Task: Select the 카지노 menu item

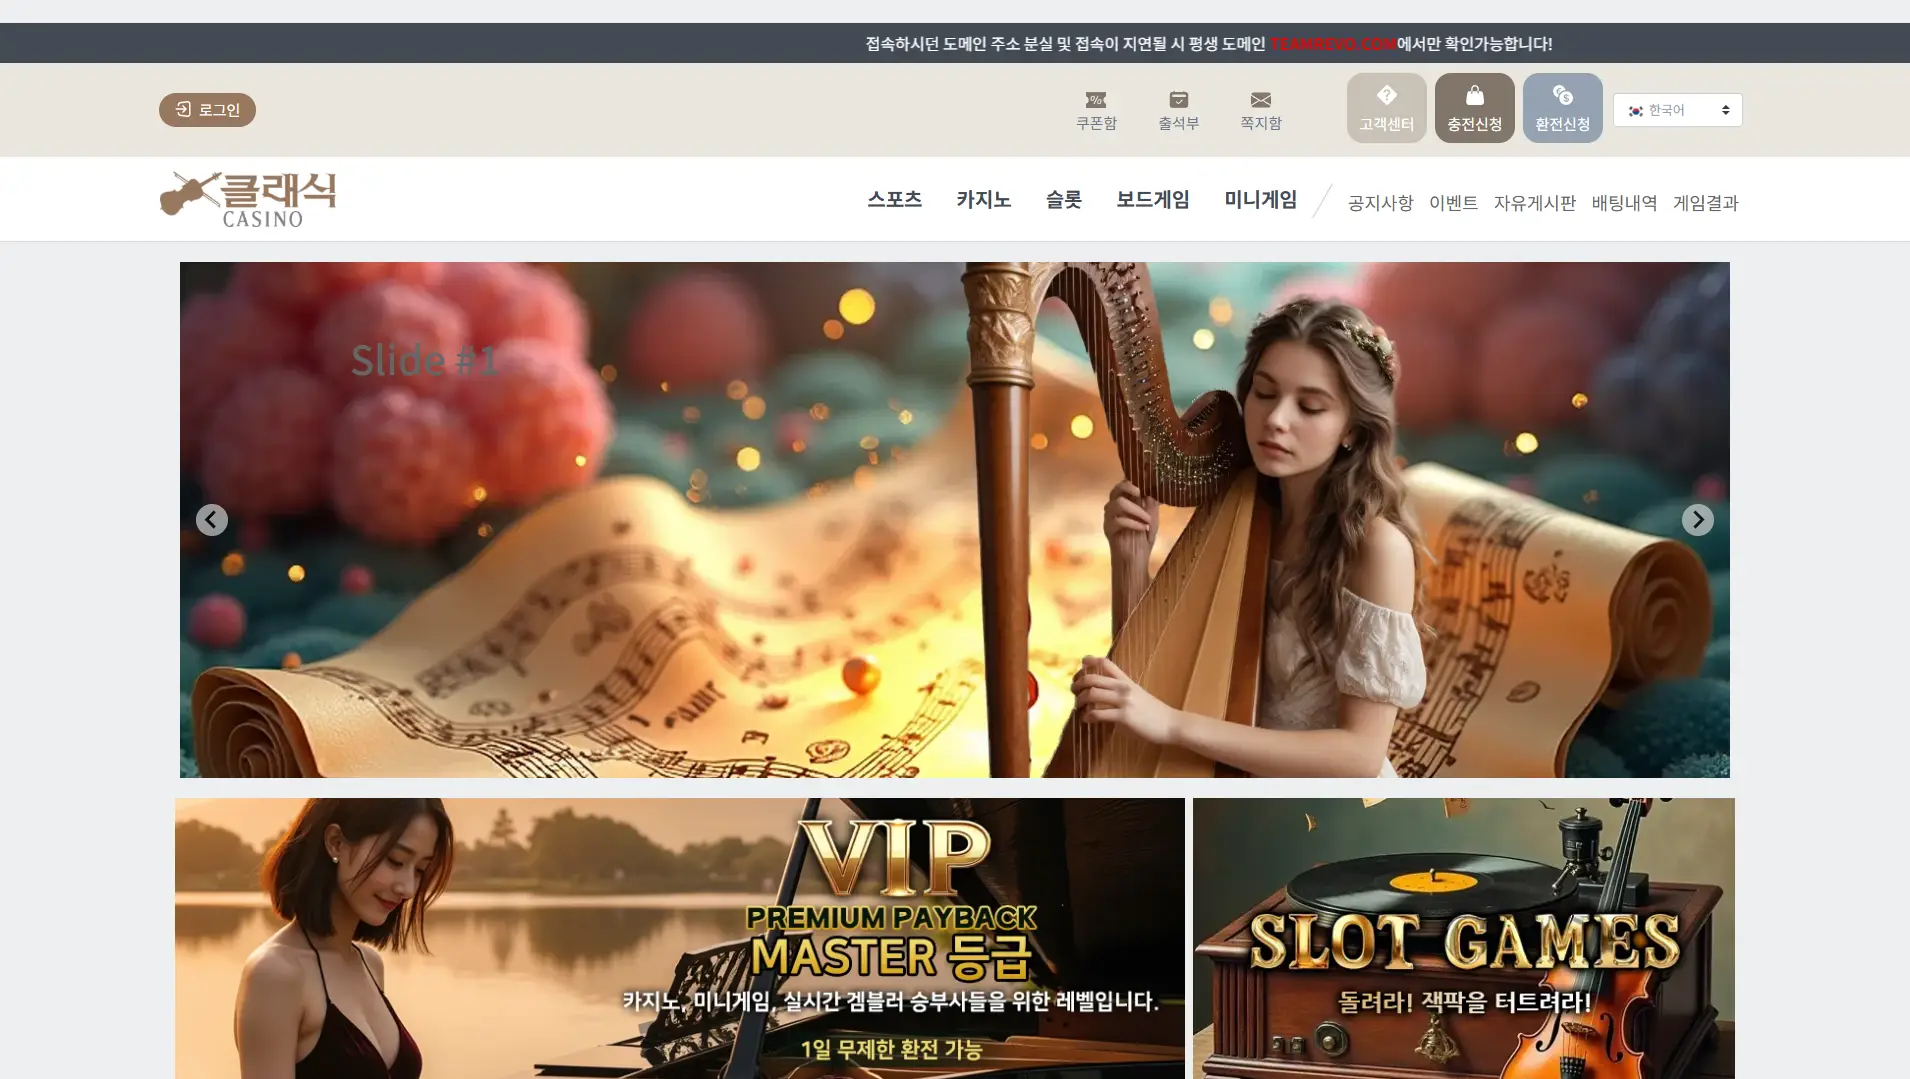Action: coord(983,200)
